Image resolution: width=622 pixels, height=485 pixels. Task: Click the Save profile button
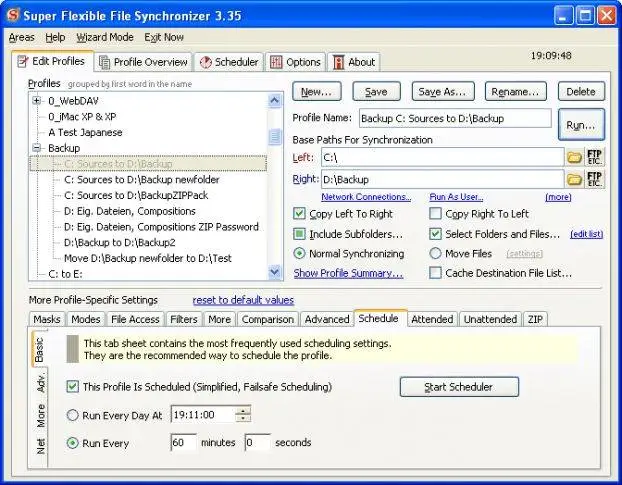(x=376, y=92)
